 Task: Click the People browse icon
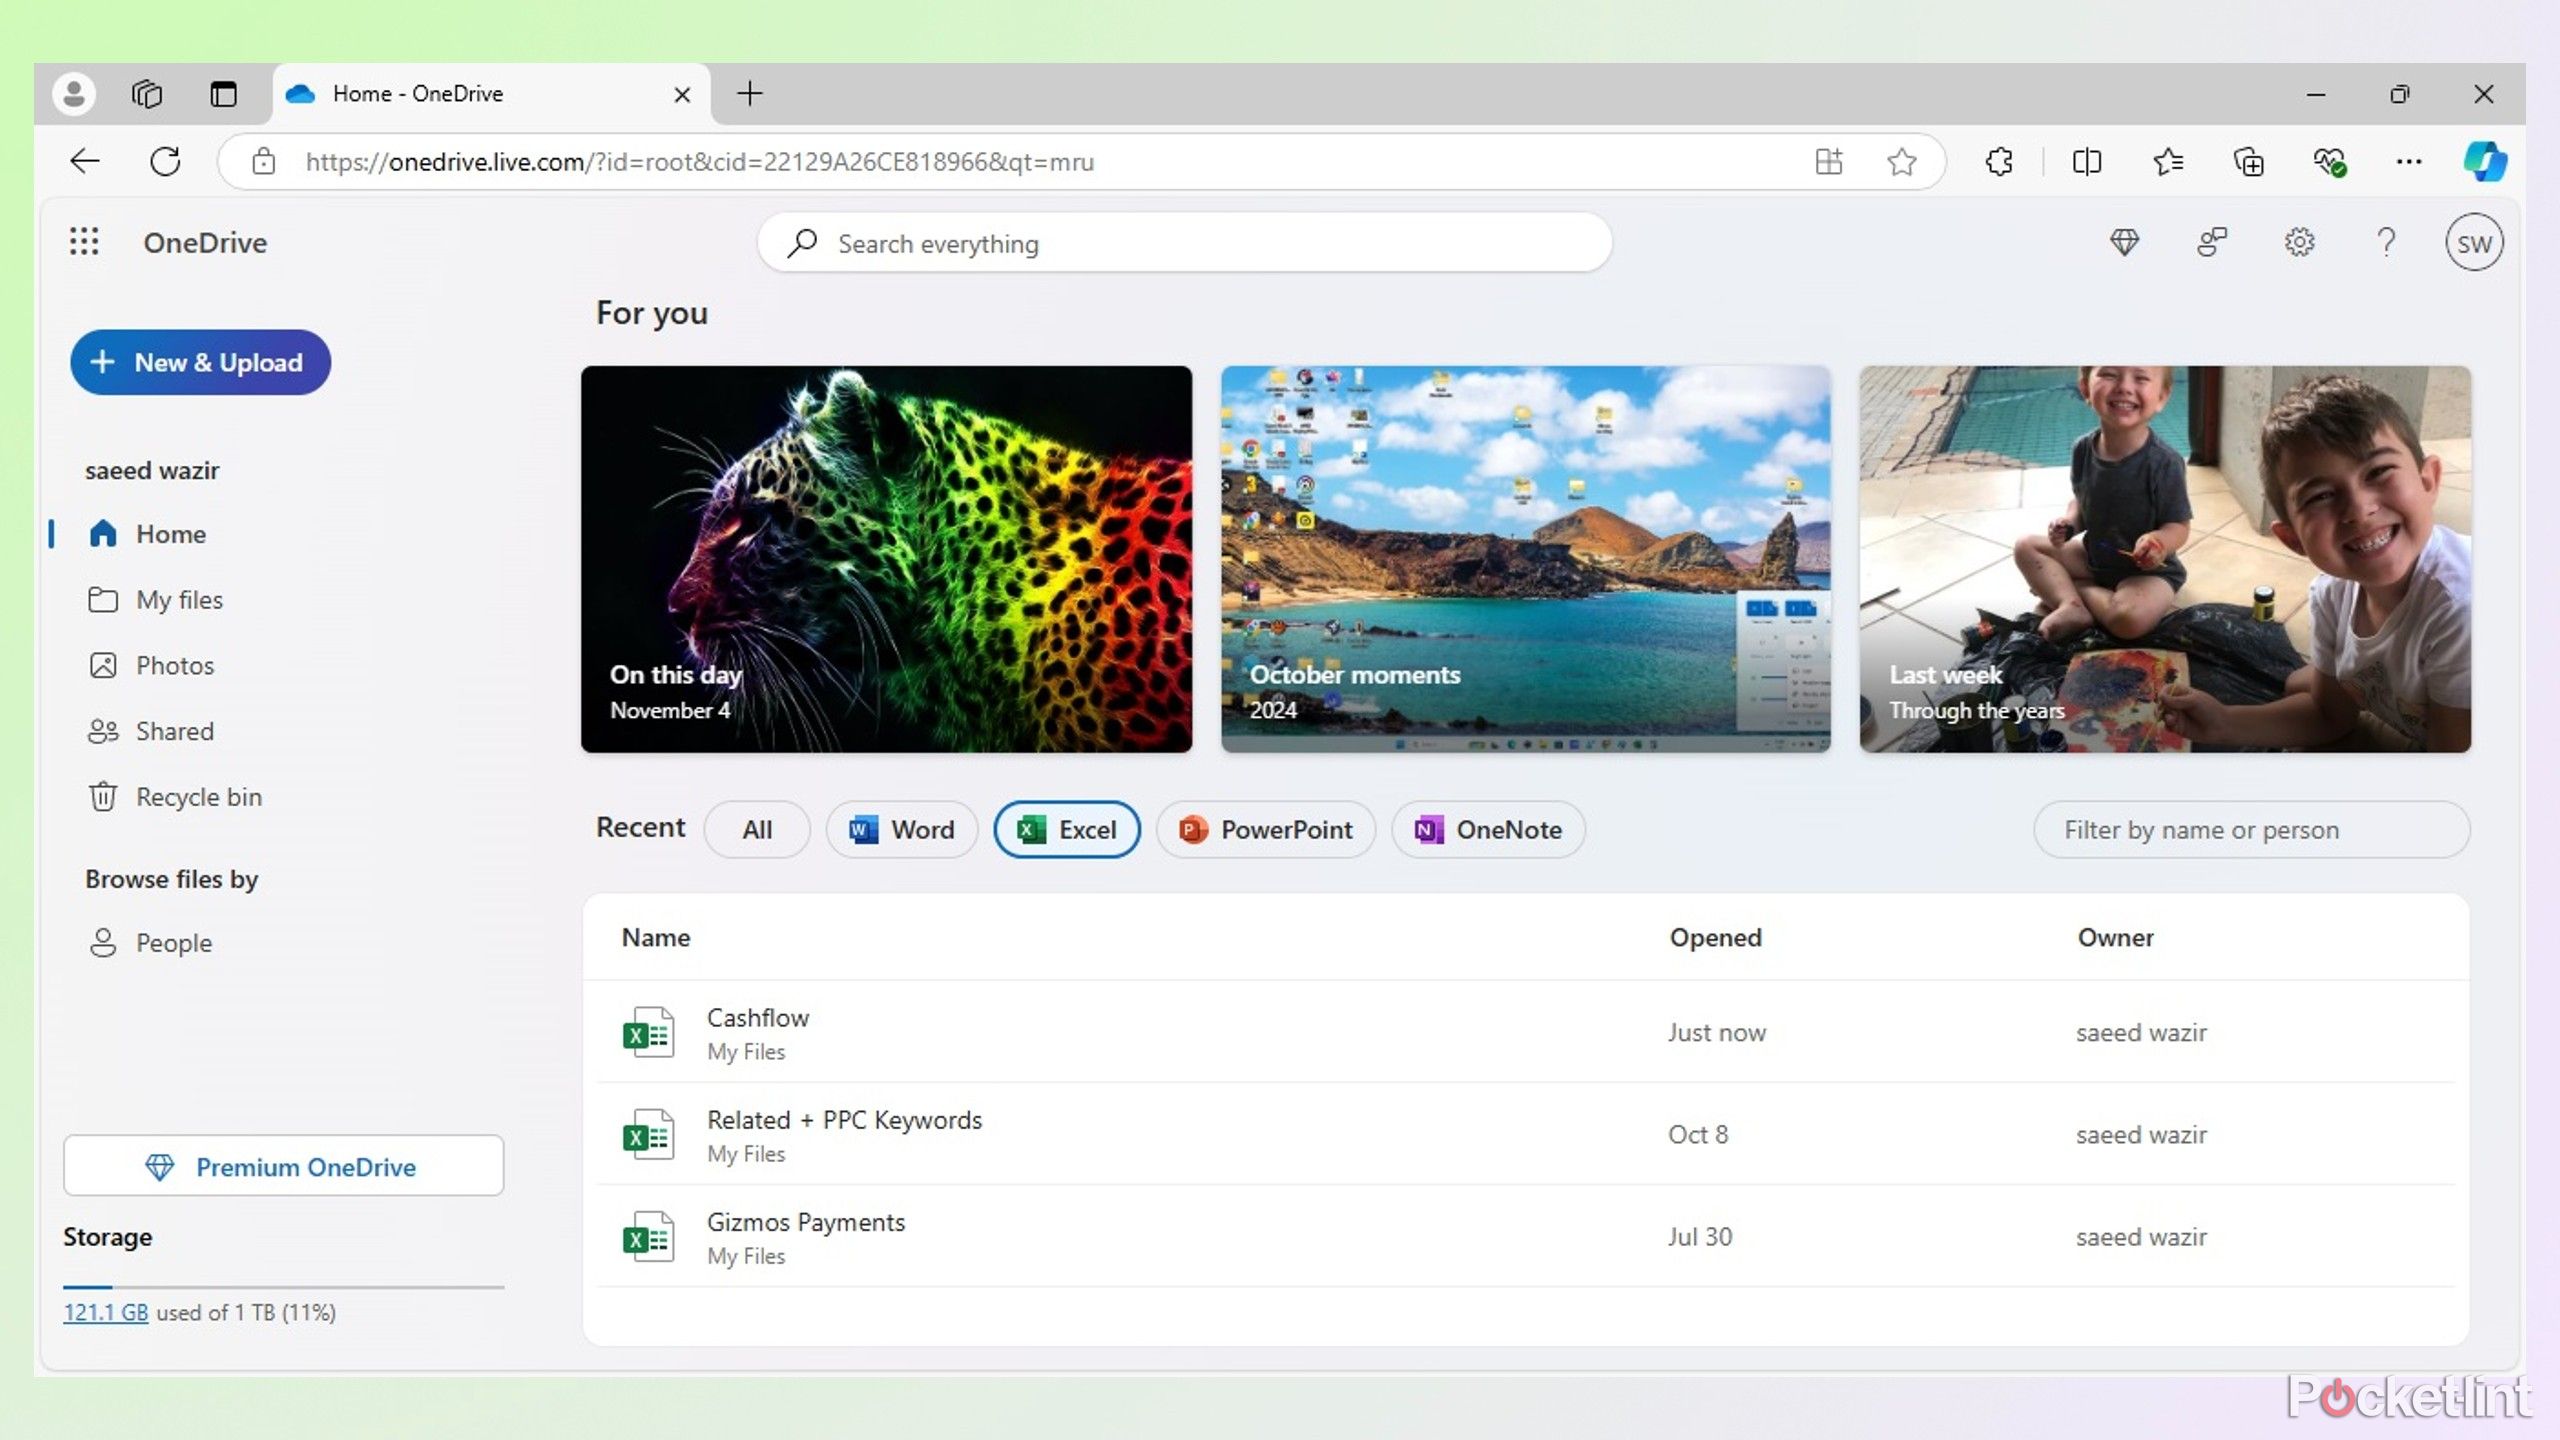[x=102, y=942]
